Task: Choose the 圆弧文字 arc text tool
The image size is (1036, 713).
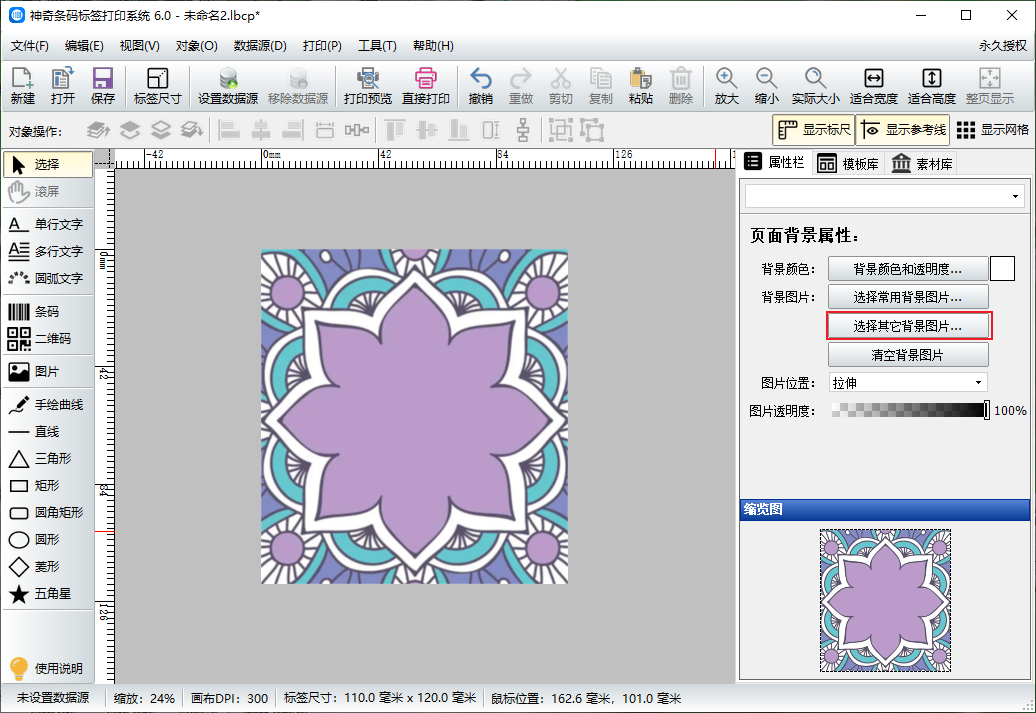Action: click(47, 278)
